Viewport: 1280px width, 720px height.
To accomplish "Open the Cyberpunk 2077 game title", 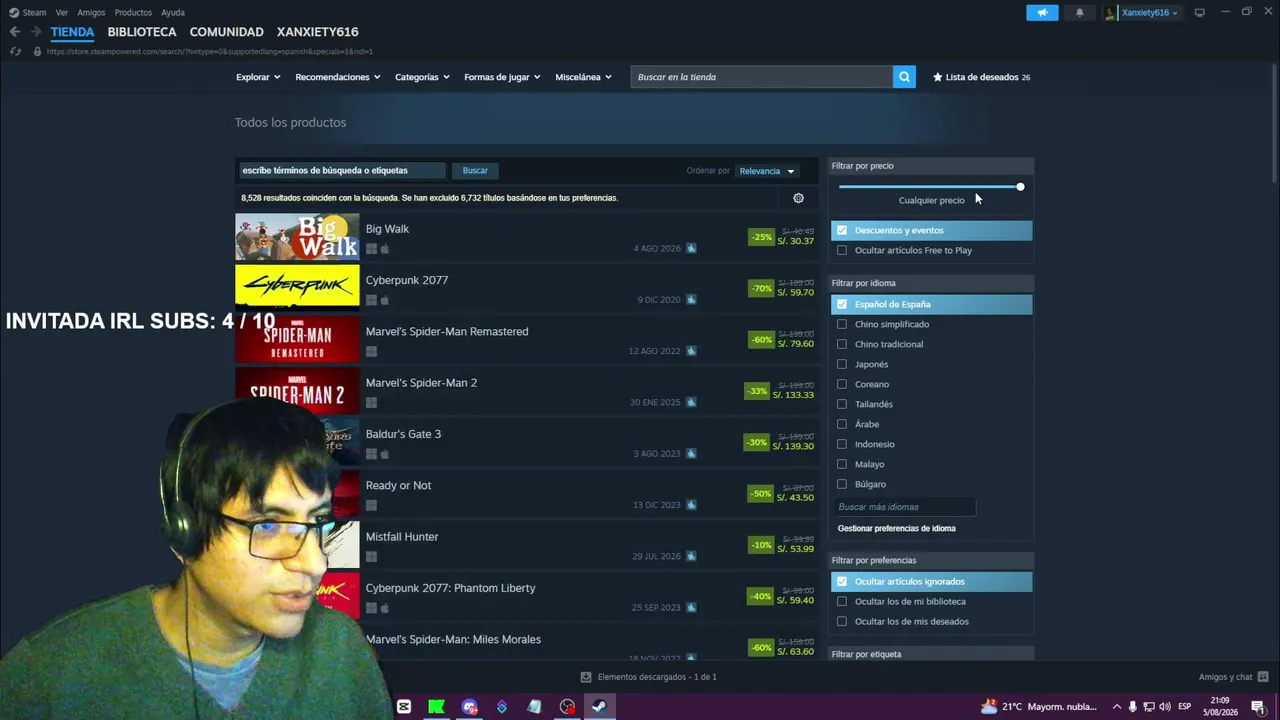I will coord(407,280).
